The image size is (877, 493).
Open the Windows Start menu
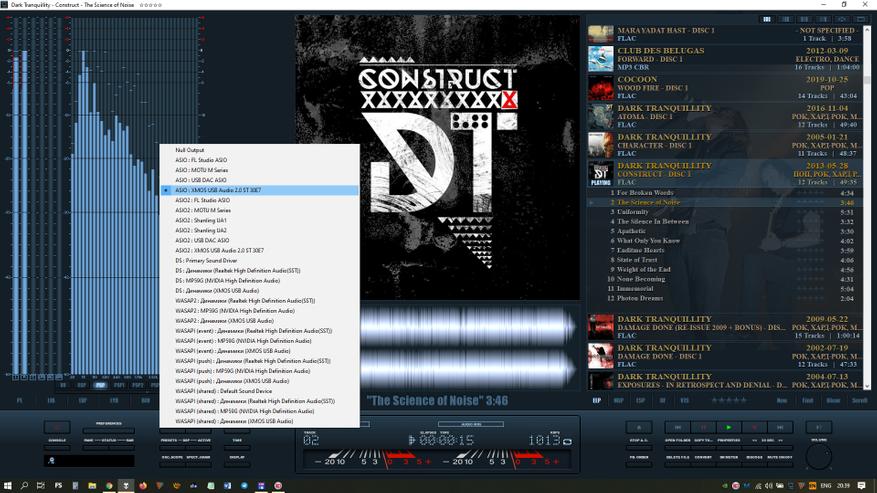(8, 486)
